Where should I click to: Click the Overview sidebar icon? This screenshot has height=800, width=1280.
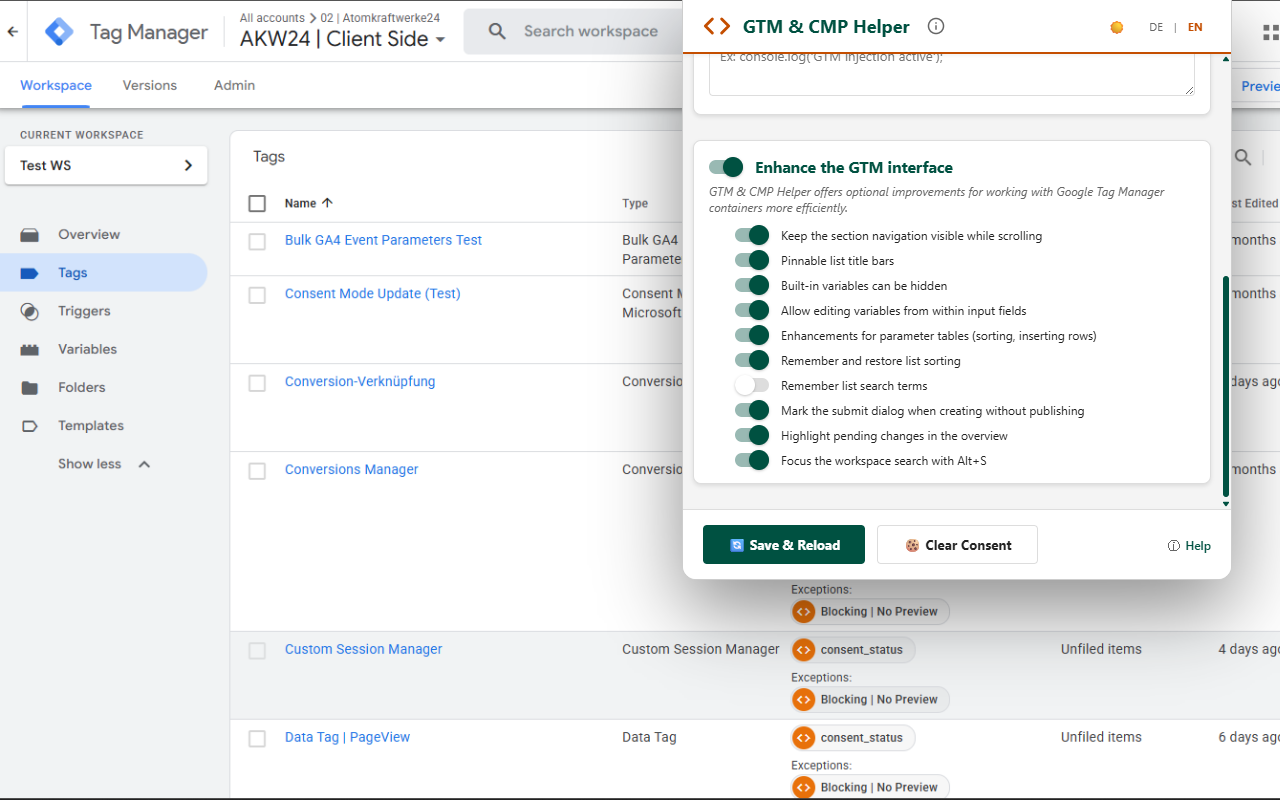pyautogui.click(x=30, y=235)
